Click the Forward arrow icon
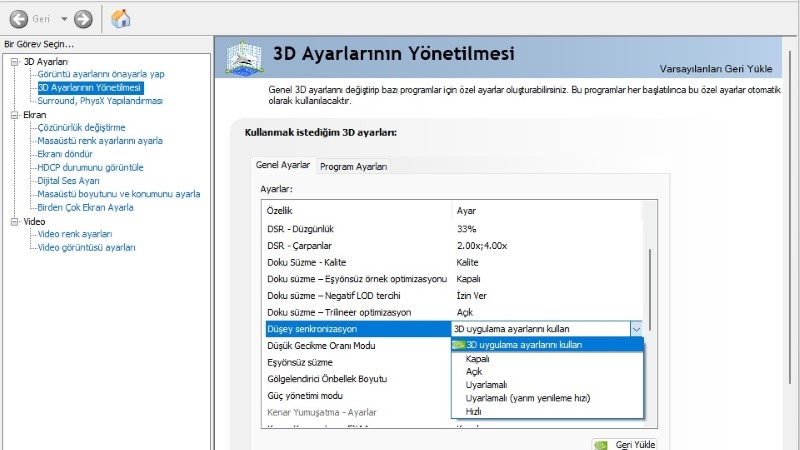Screen dimensions: 800x450 coord(83,19)
